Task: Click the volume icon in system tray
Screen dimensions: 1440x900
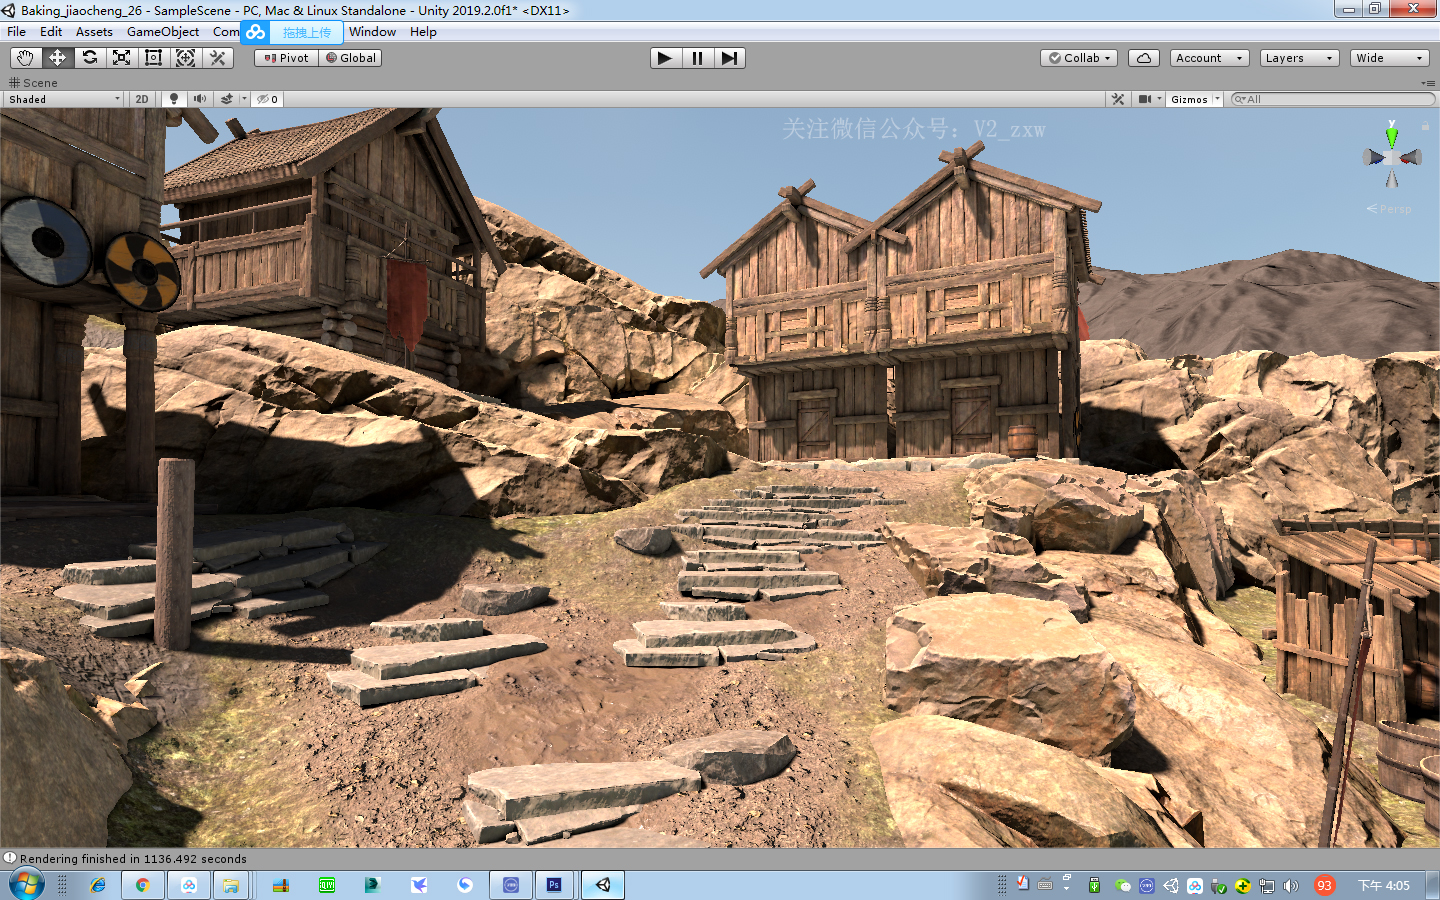Action: pos(1291,885)
